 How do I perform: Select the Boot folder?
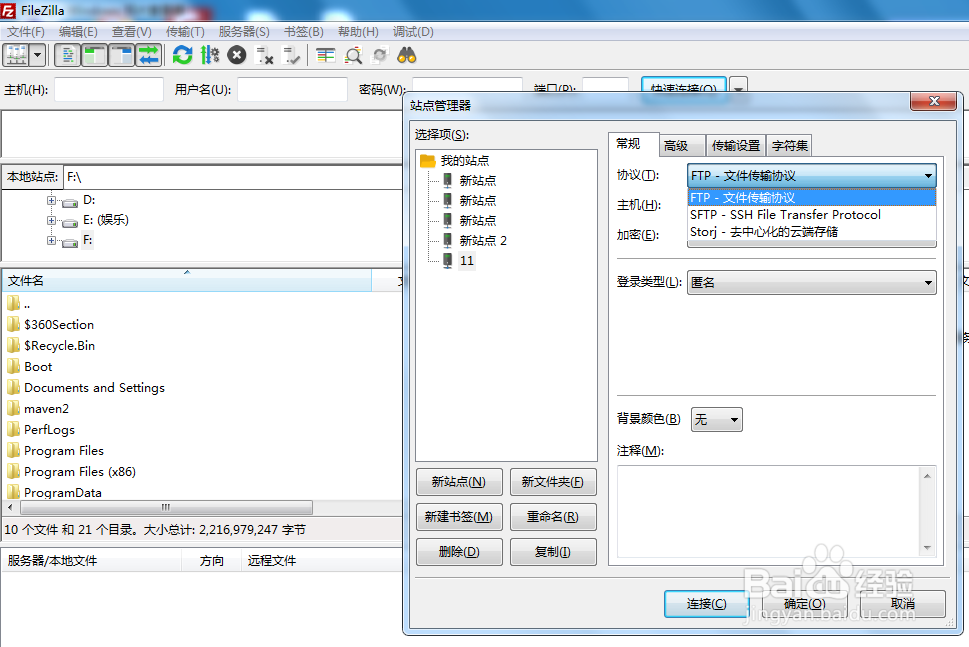(x=38, y=366)
